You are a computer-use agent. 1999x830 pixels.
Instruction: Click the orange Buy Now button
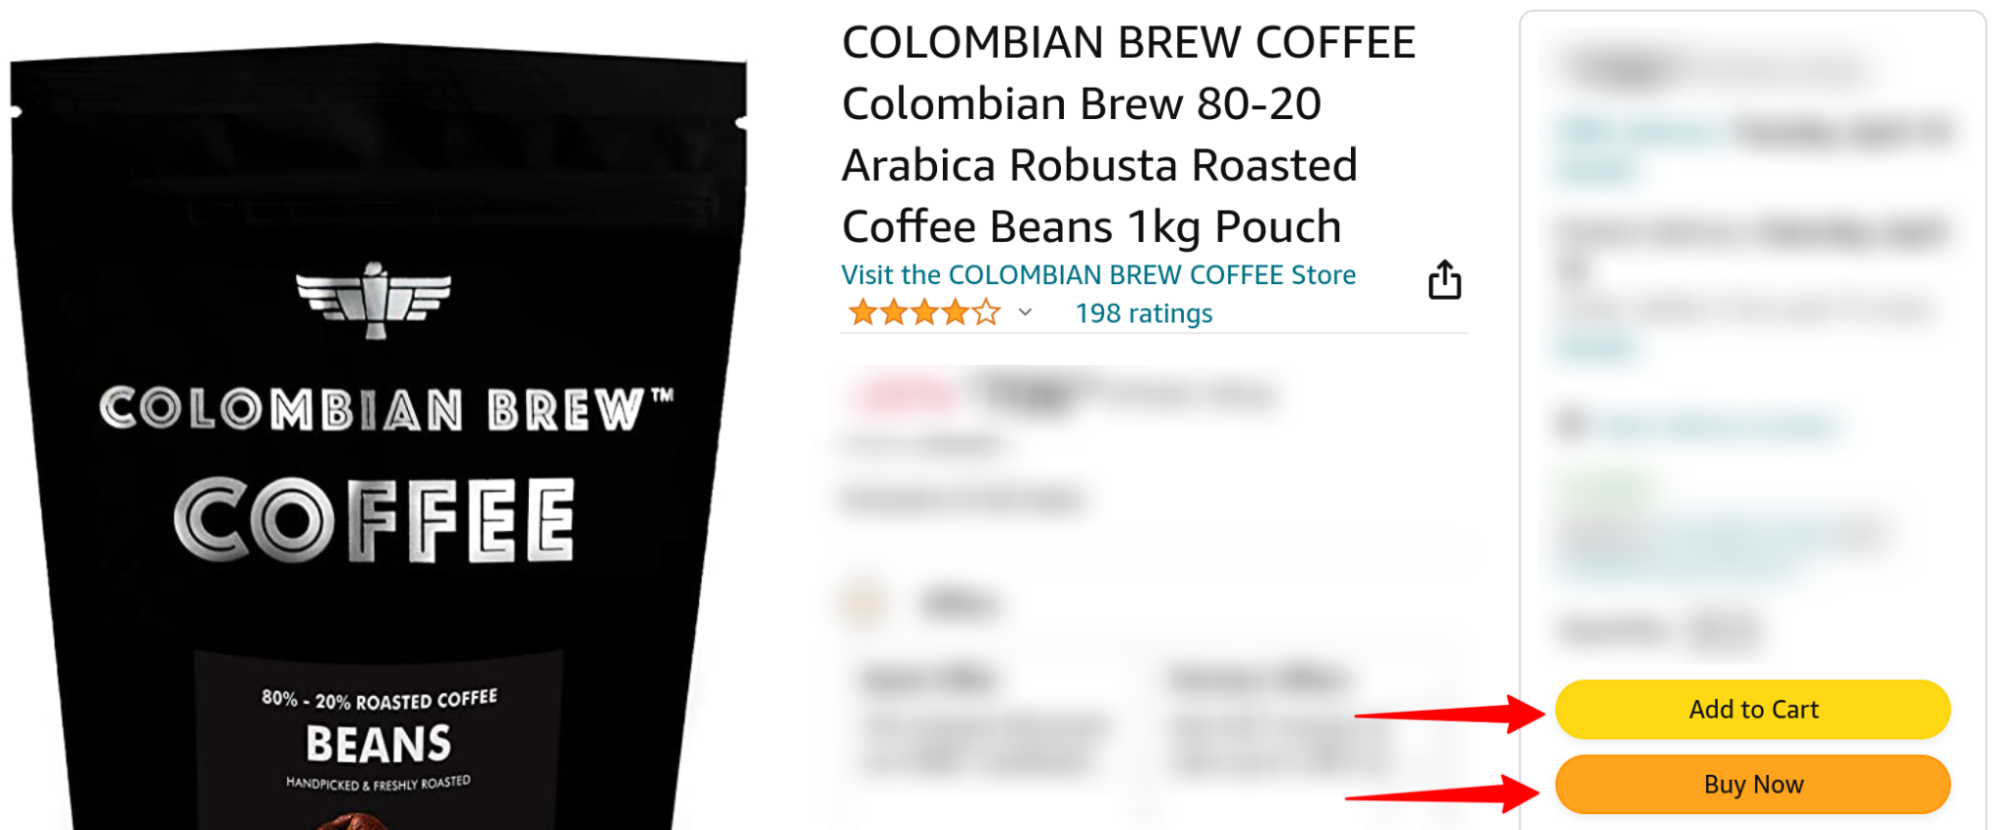[1752, 784]
